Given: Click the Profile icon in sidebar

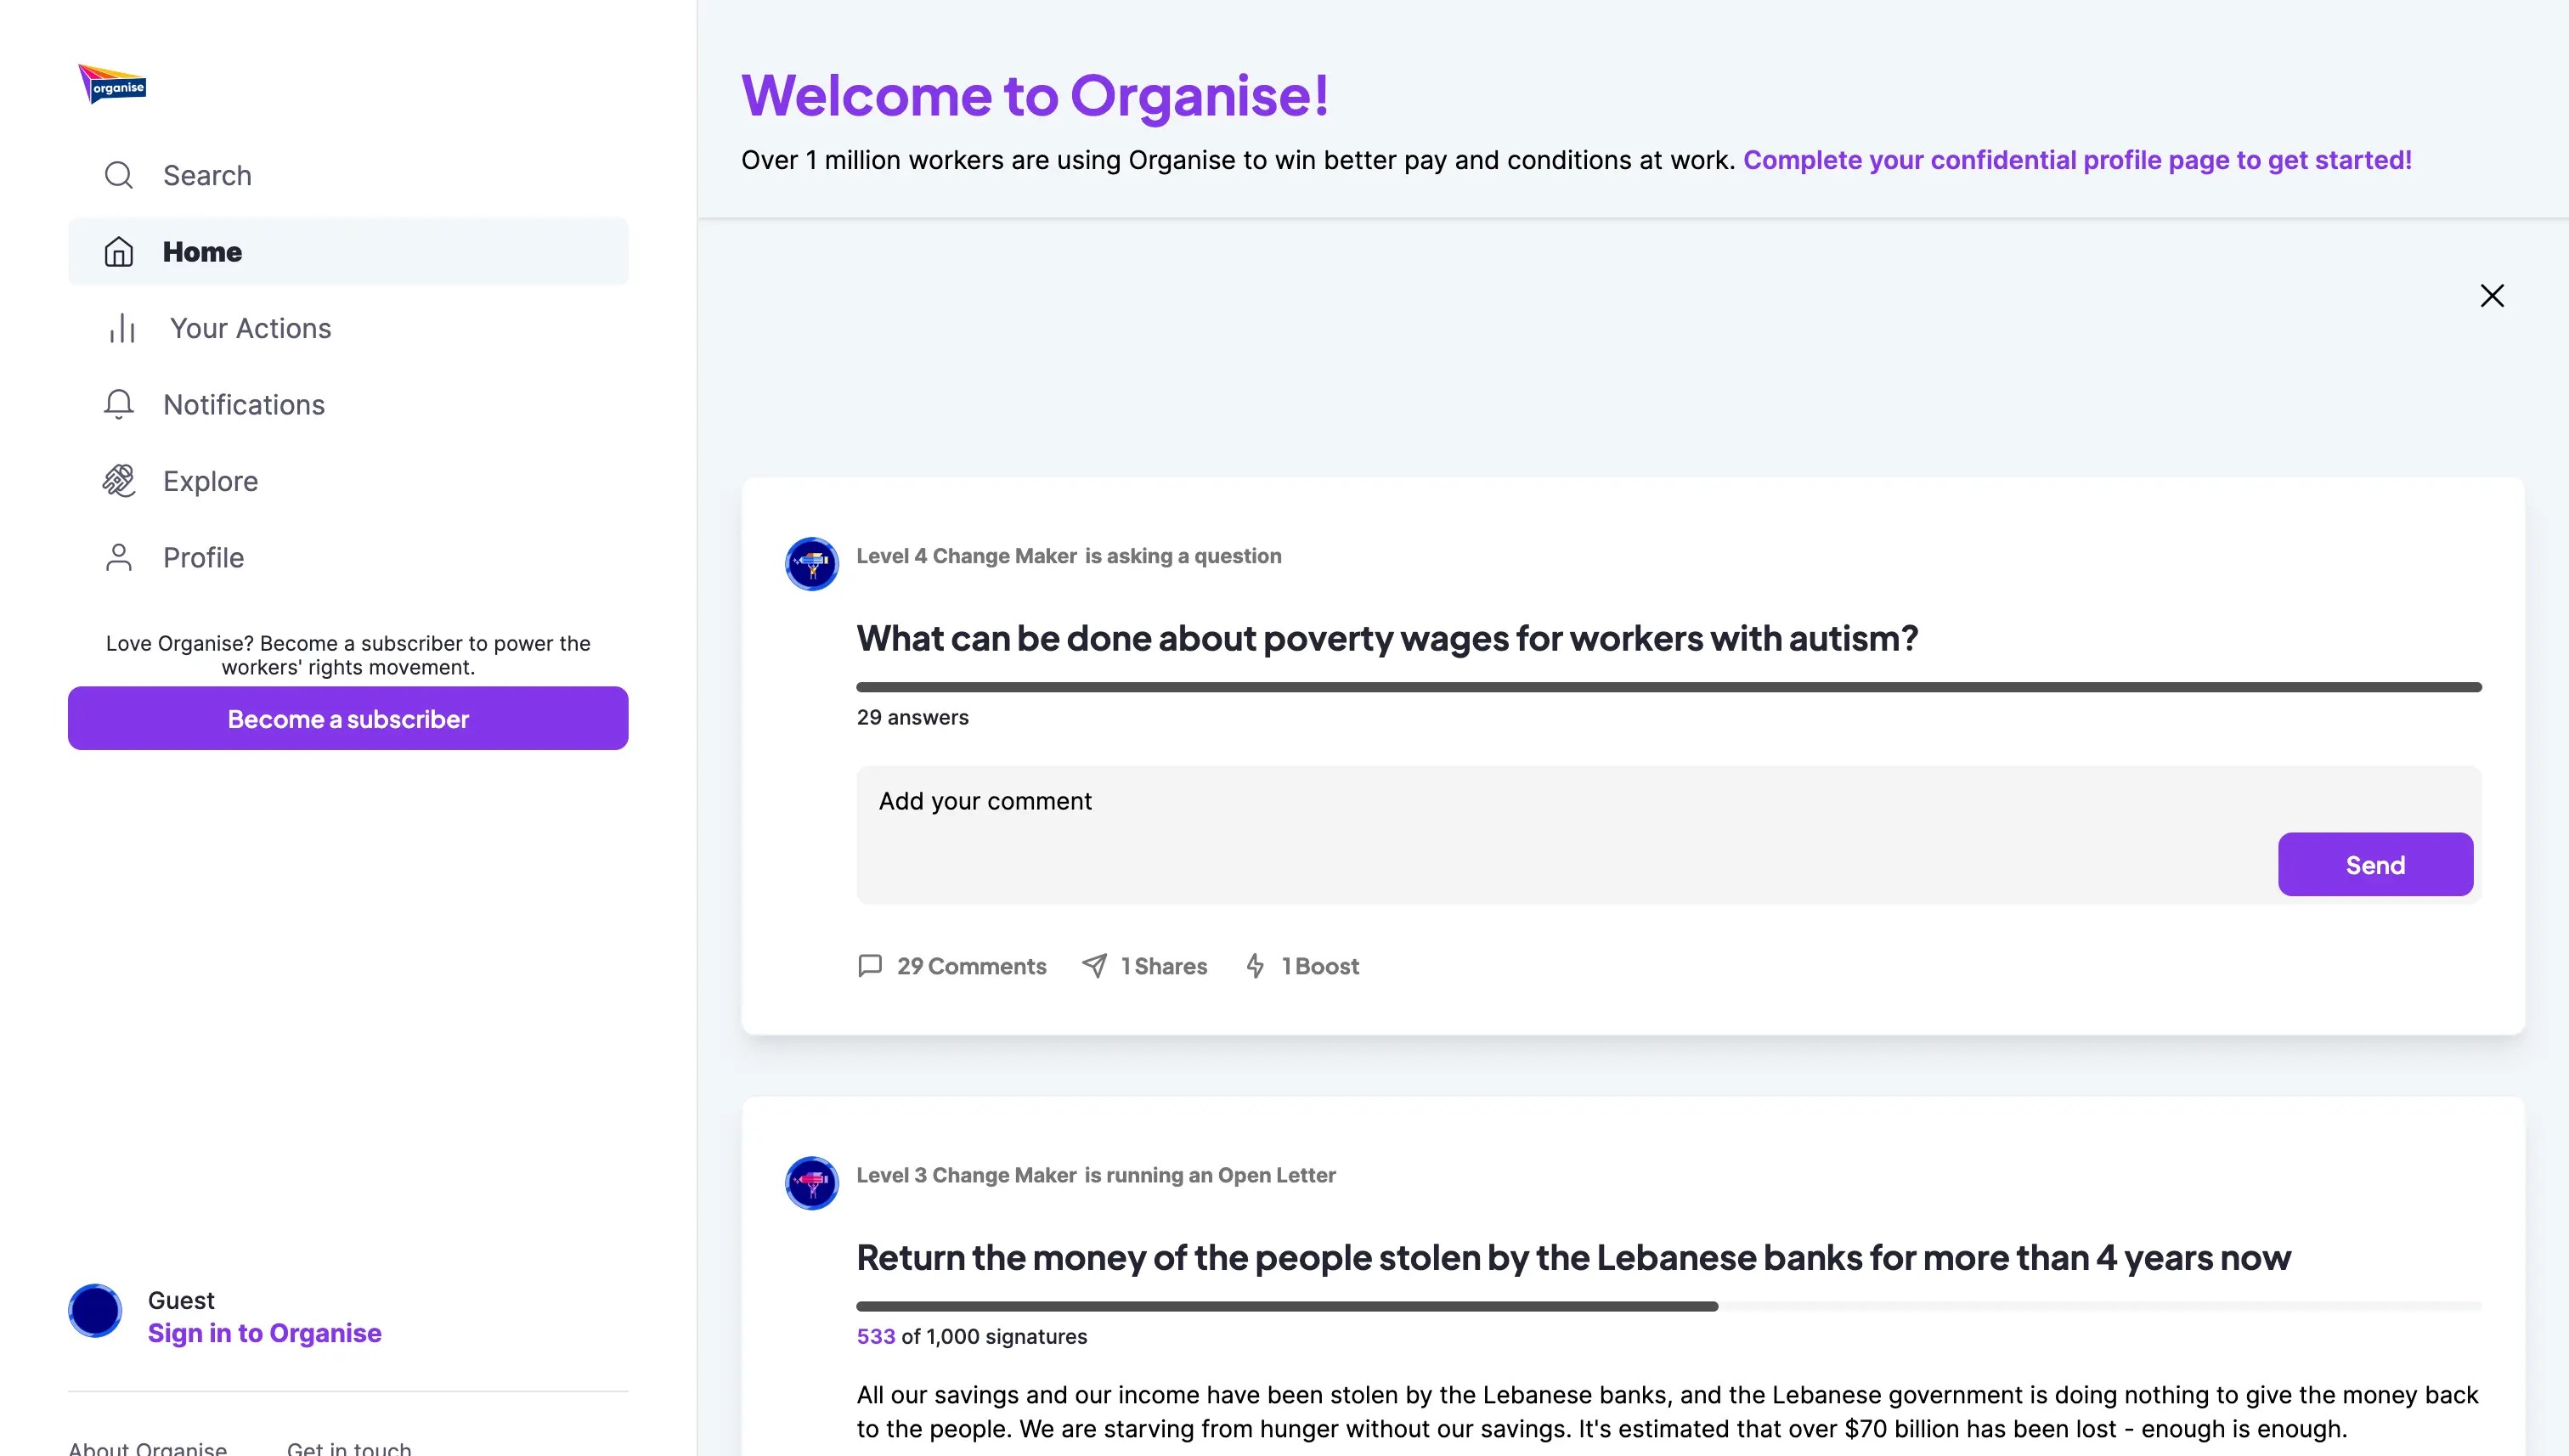Looking at the screenshot, I should pyautogui.click(x=120, y=556).
